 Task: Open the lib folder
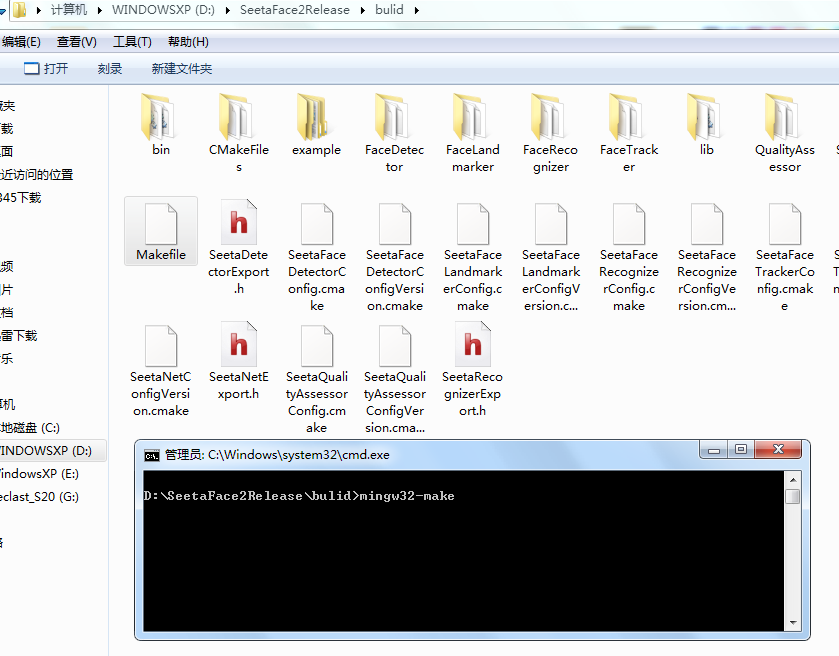707,120
